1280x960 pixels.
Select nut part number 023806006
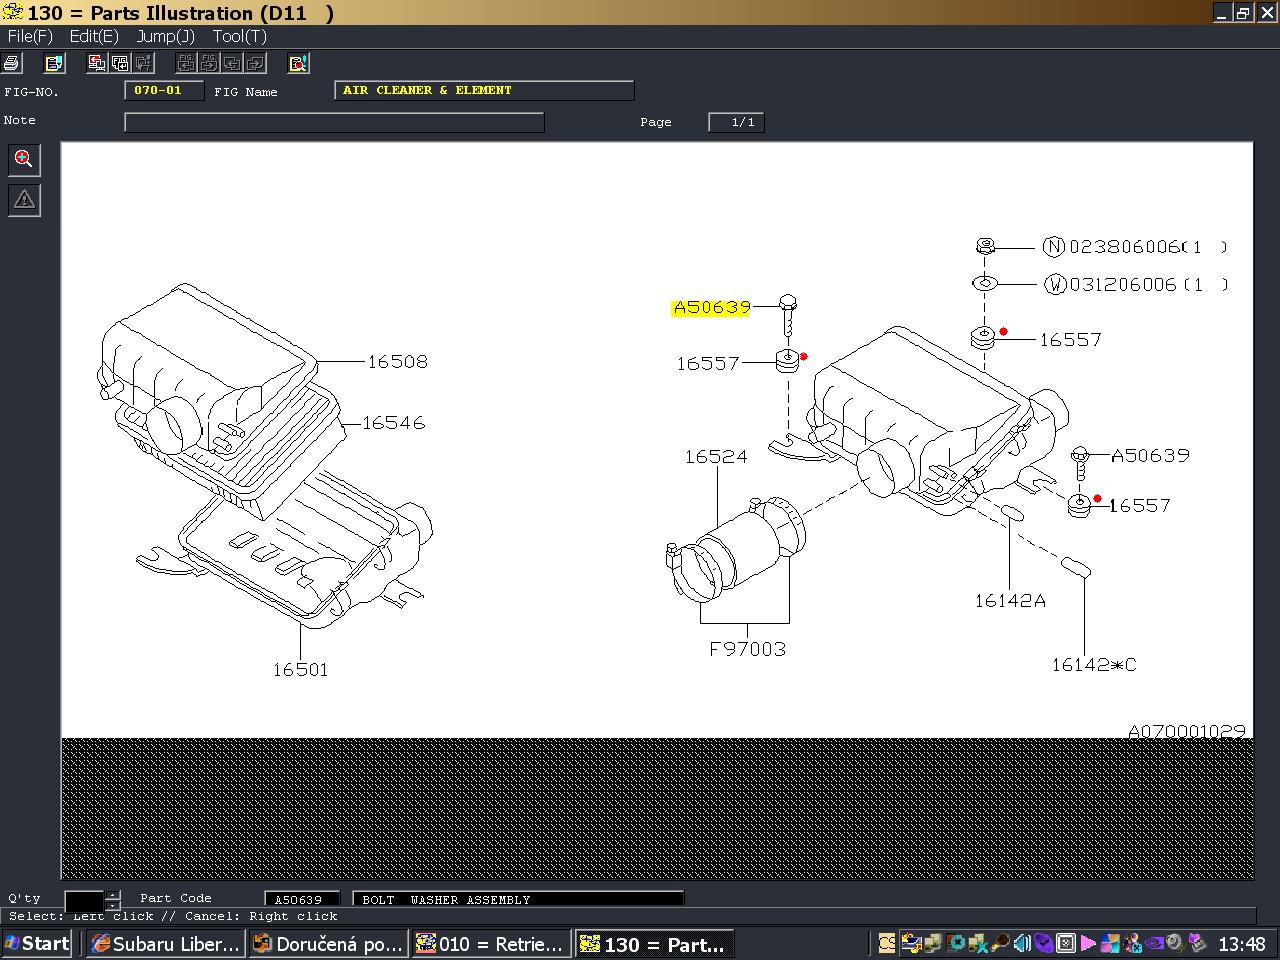1125,247
